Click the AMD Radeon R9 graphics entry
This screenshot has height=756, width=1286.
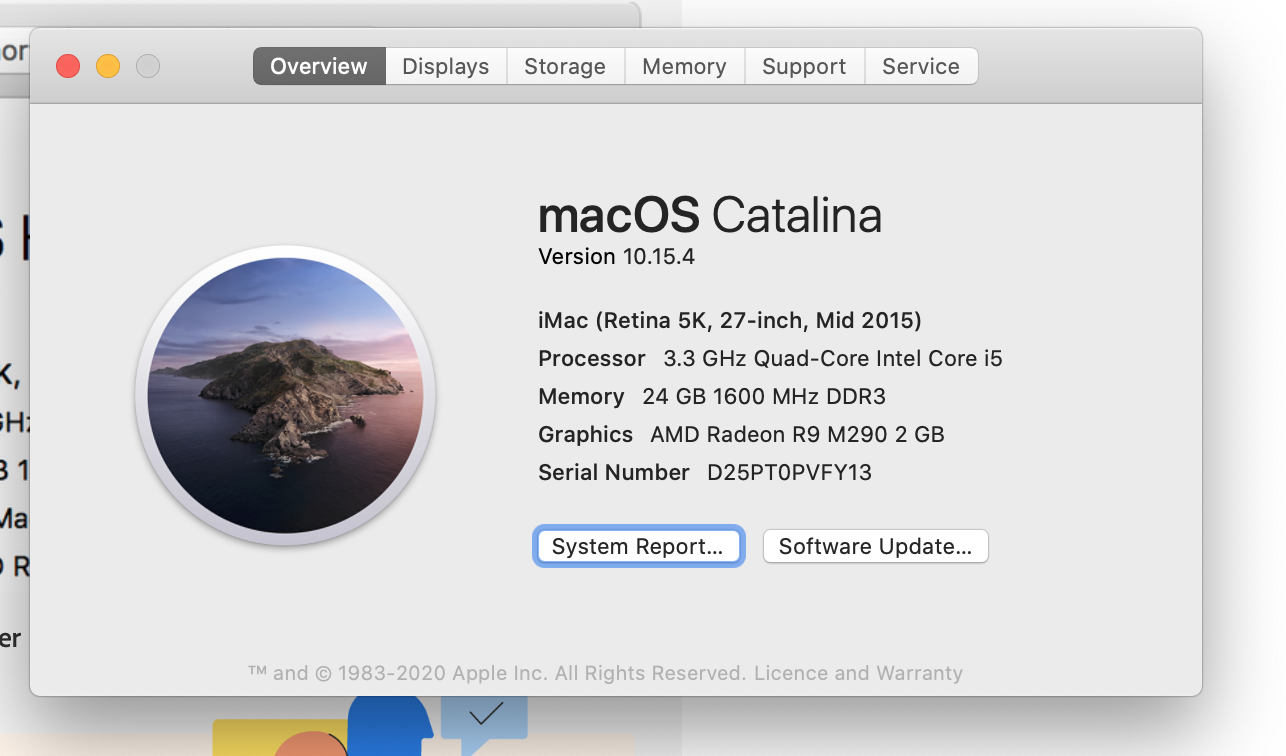point(797,434)
